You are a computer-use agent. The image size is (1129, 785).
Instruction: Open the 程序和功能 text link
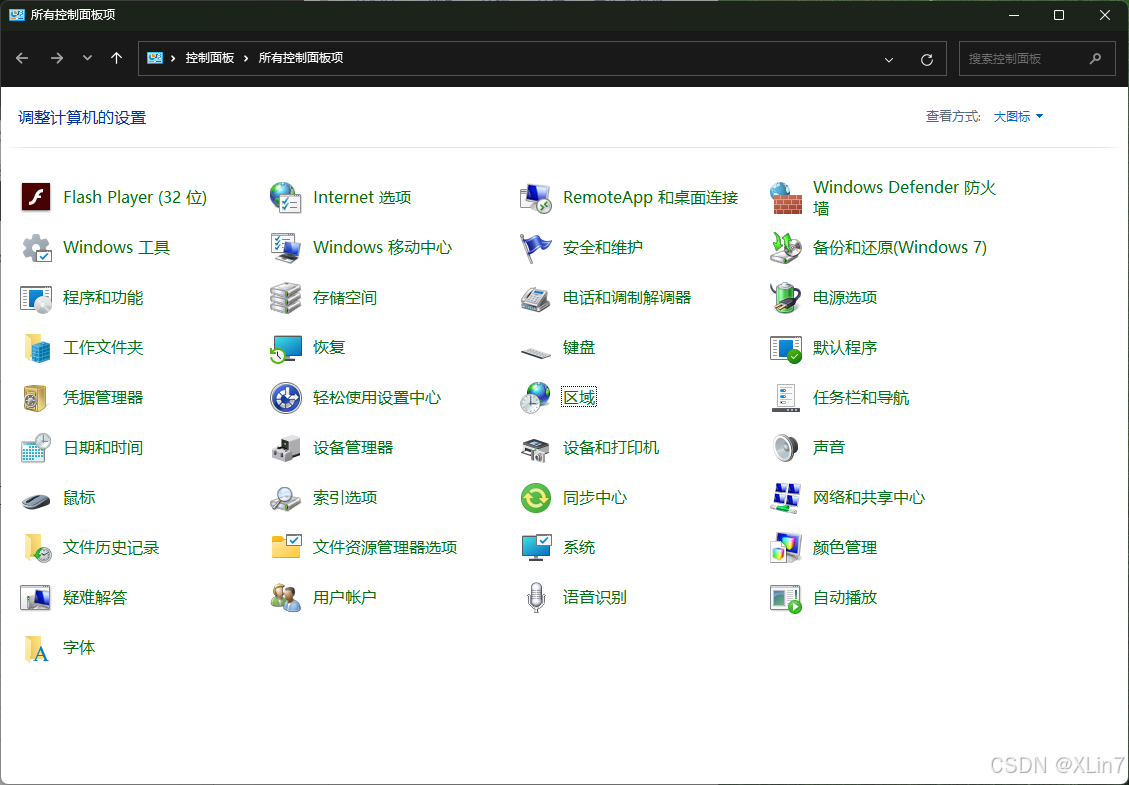[x=103, y=297]
